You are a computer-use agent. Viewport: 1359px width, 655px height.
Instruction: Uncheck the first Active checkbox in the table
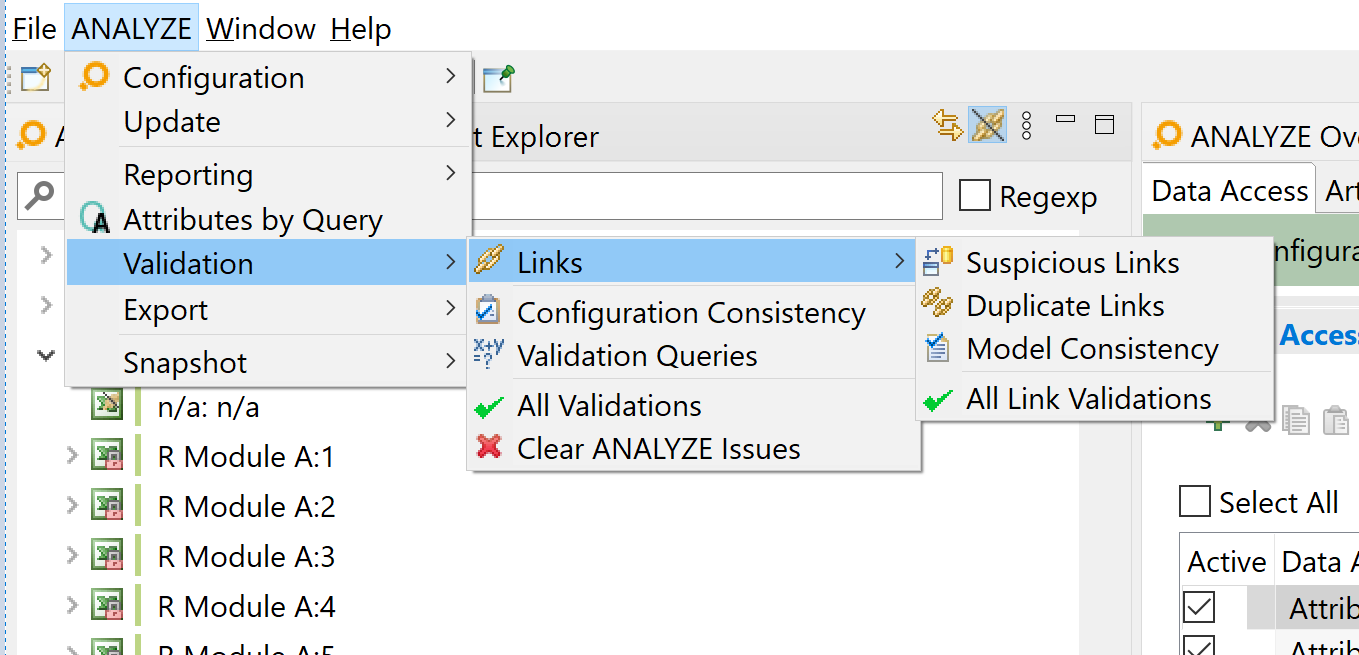[x=1199, y=607]
